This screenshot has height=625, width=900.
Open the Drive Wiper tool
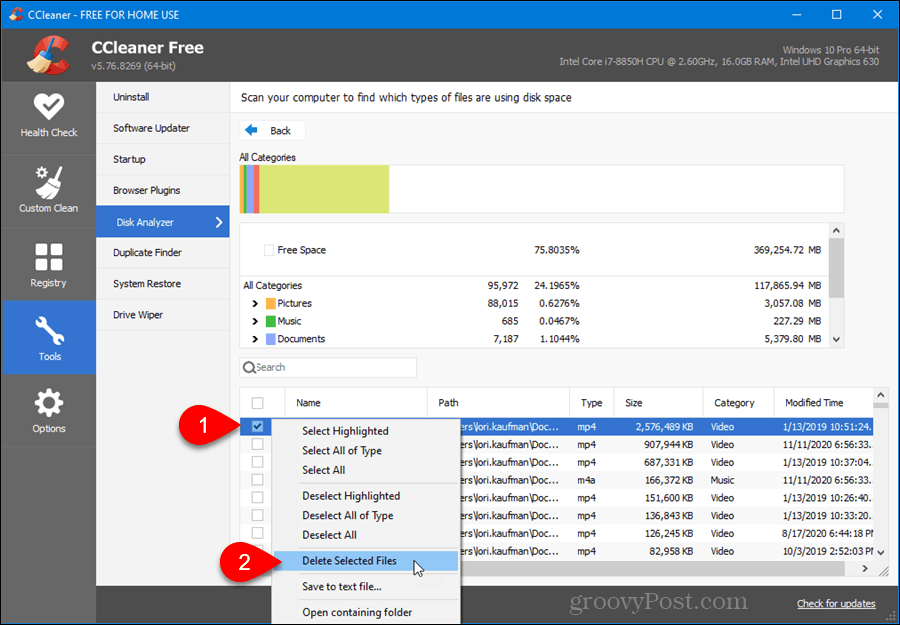[x=163, y=315]
